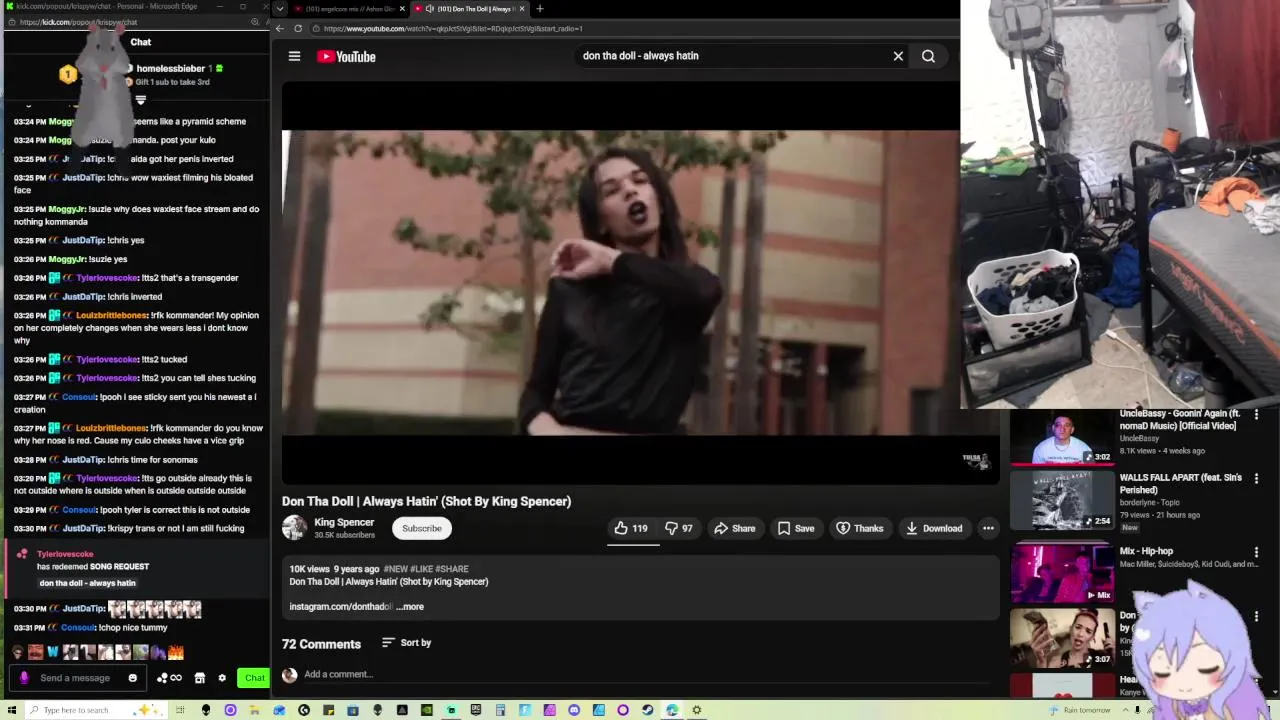Download the video
The width and height of the screenshot is (1280, 720).
point(933,528)
